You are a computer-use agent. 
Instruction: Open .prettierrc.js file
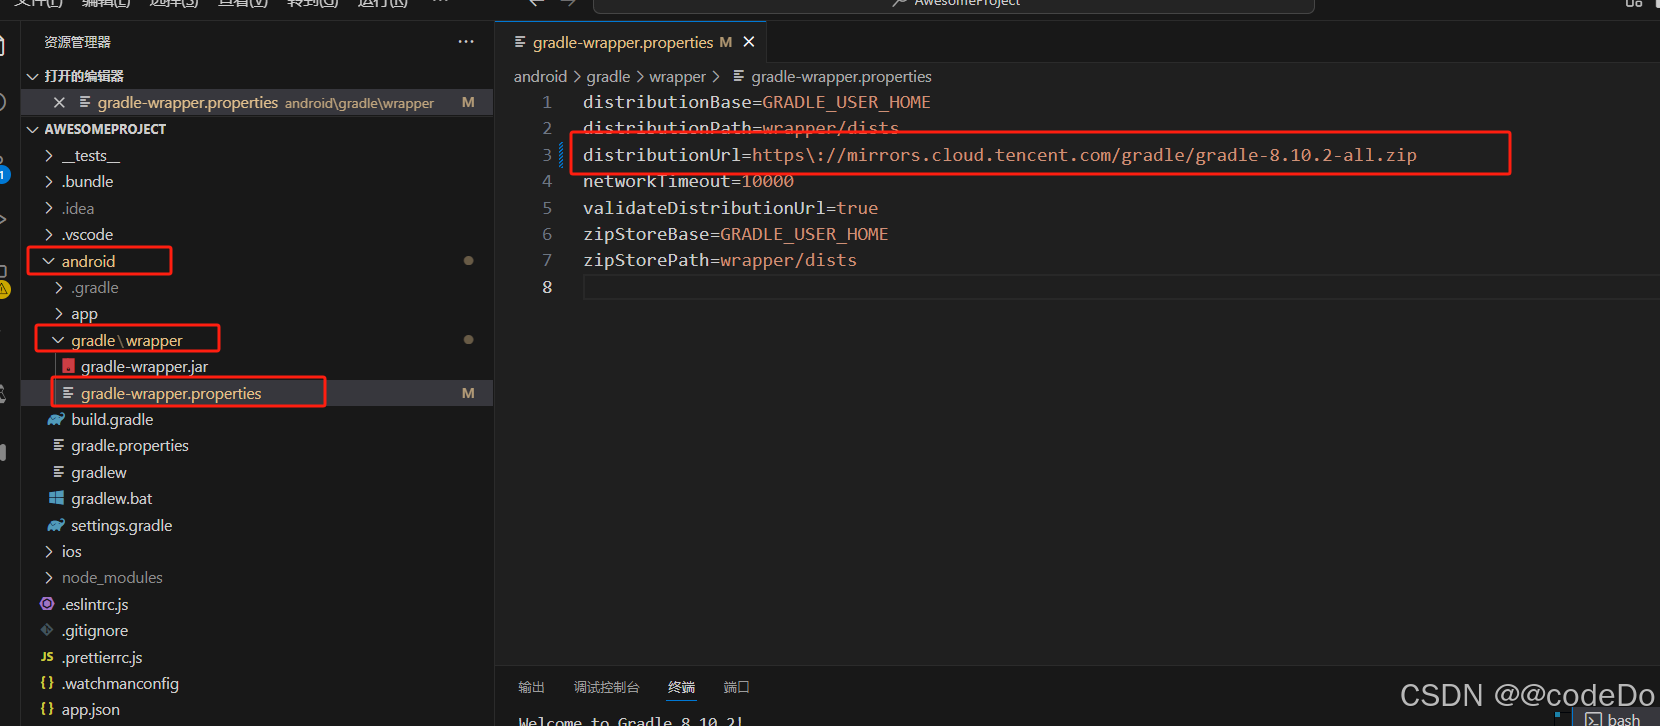click(x=102, y=658)
